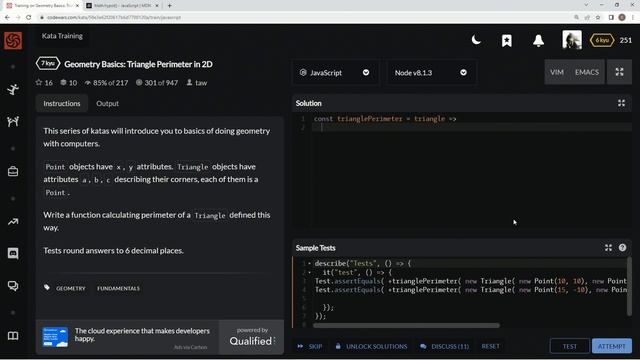Go back in browser history
640x360 pixels.
pyautogui.click(x=7, y=17)
